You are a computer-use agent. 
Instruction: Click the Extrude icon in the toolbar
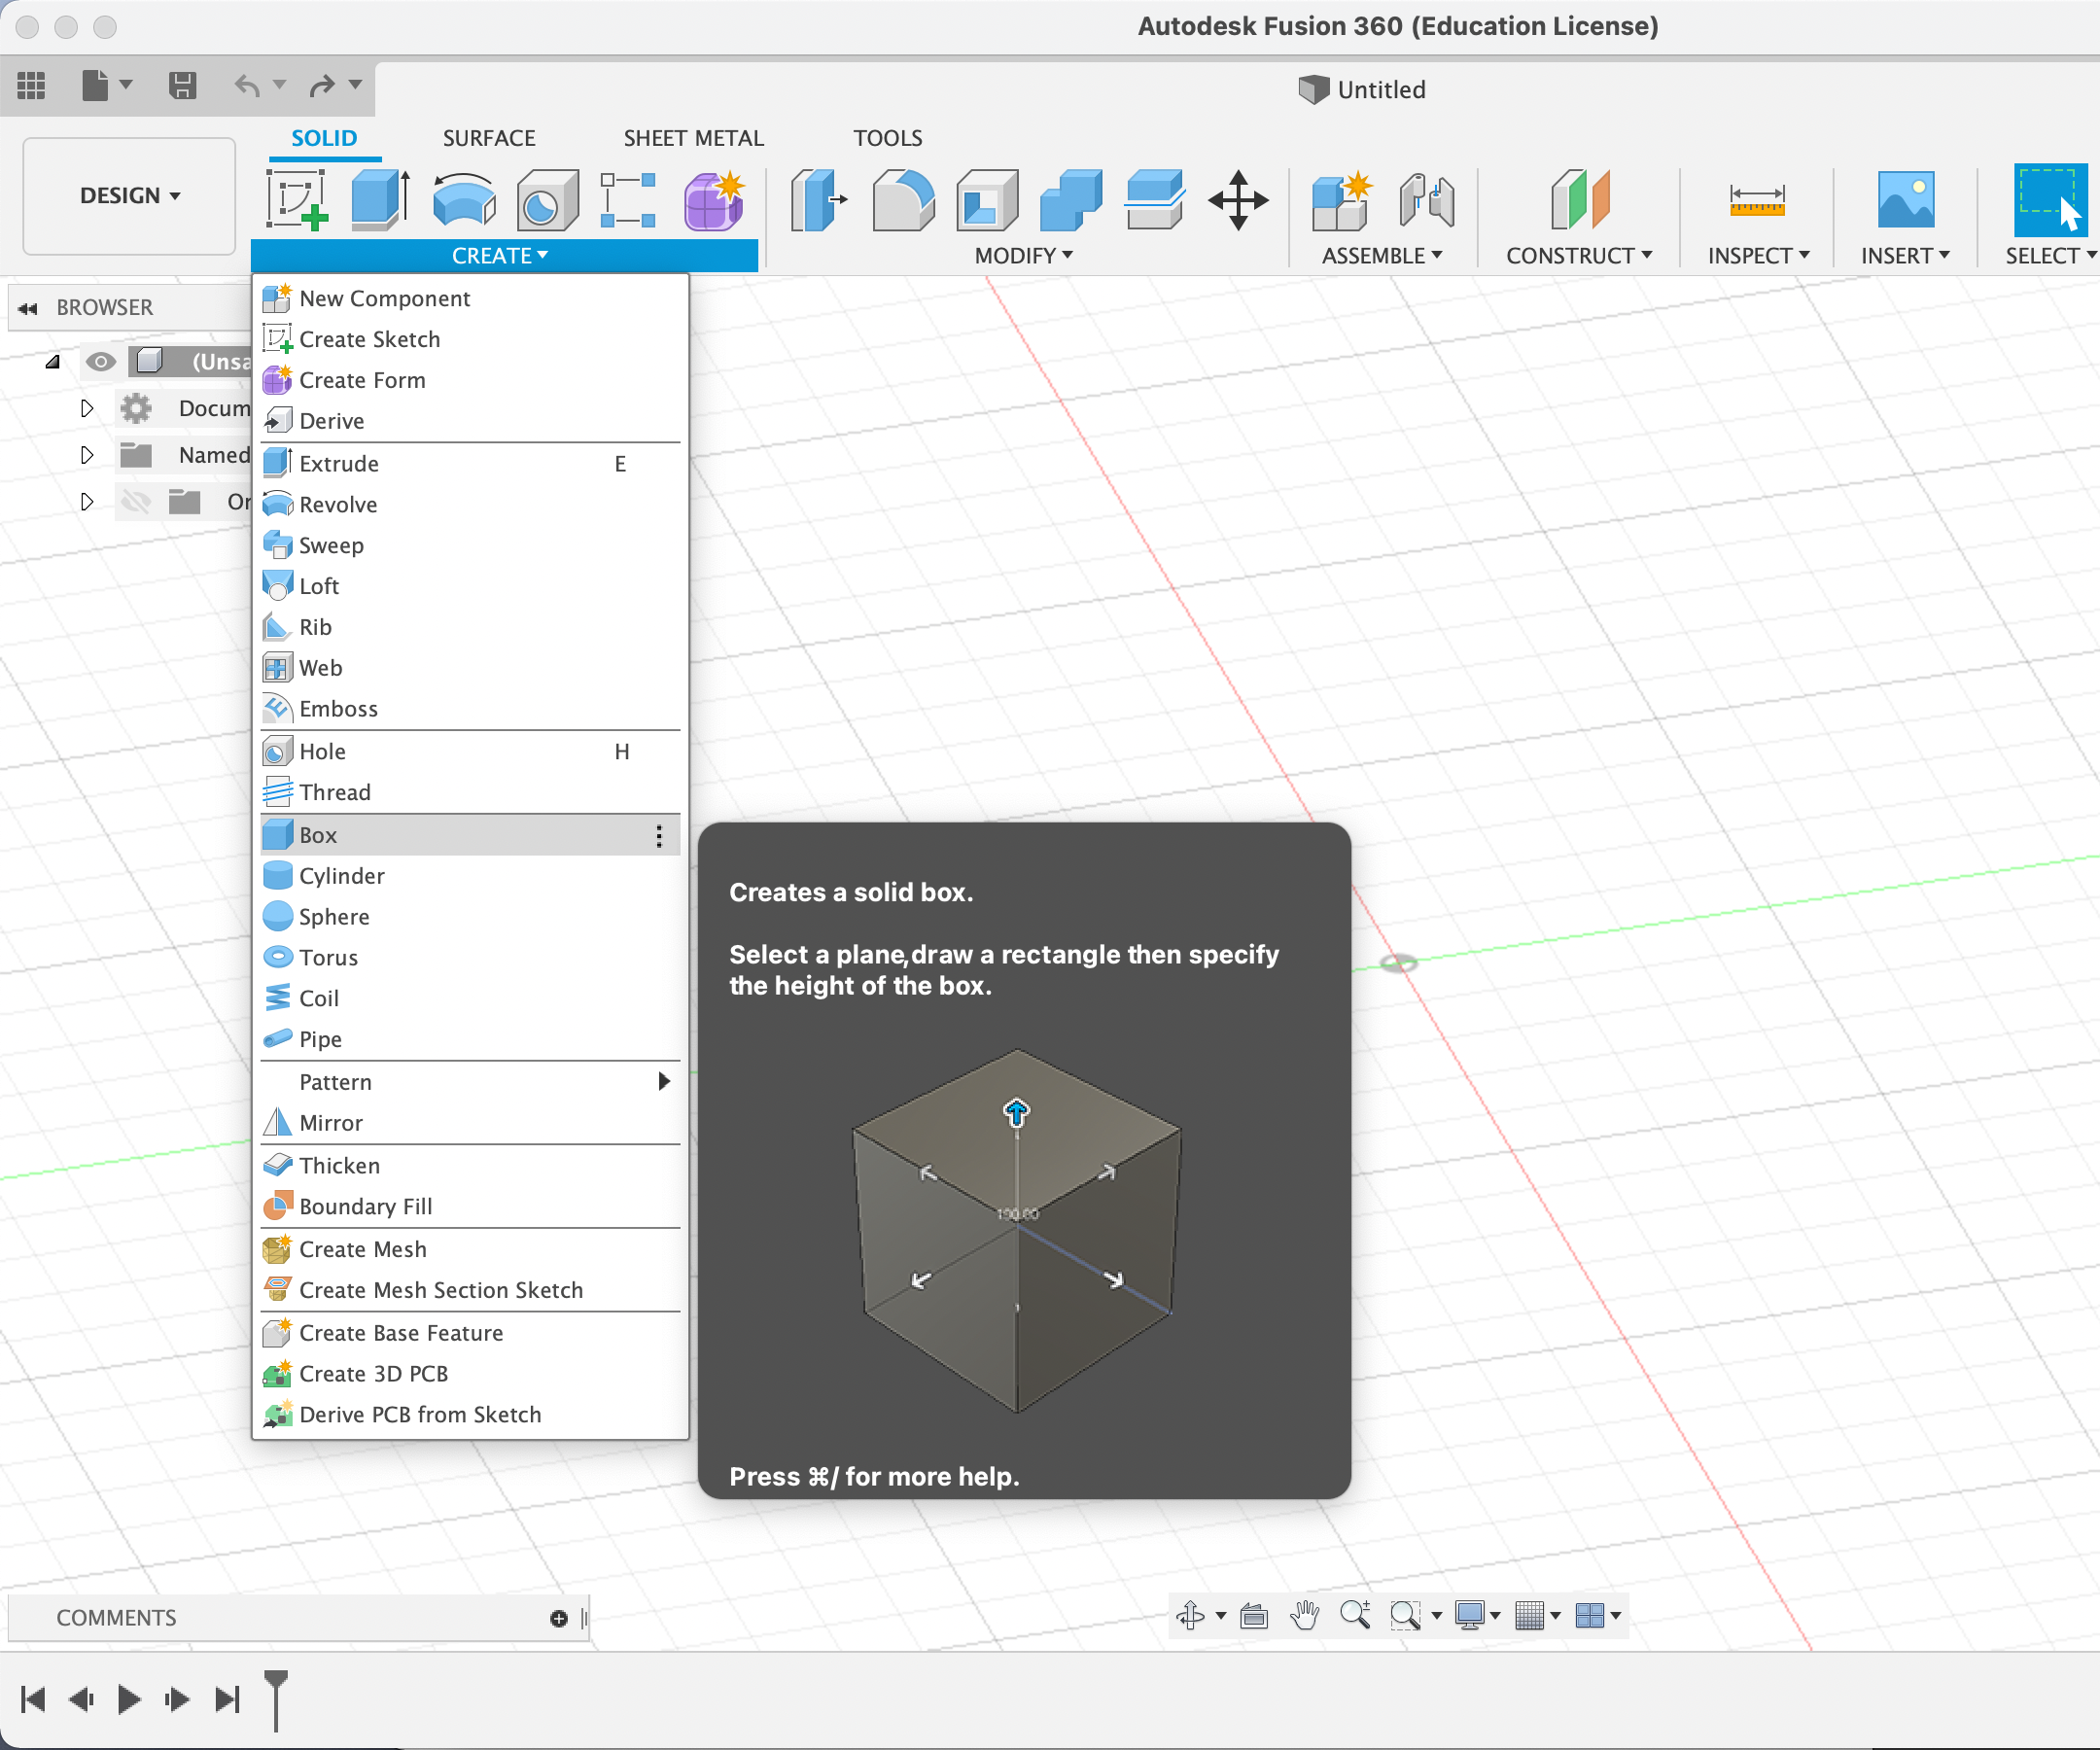380,198
